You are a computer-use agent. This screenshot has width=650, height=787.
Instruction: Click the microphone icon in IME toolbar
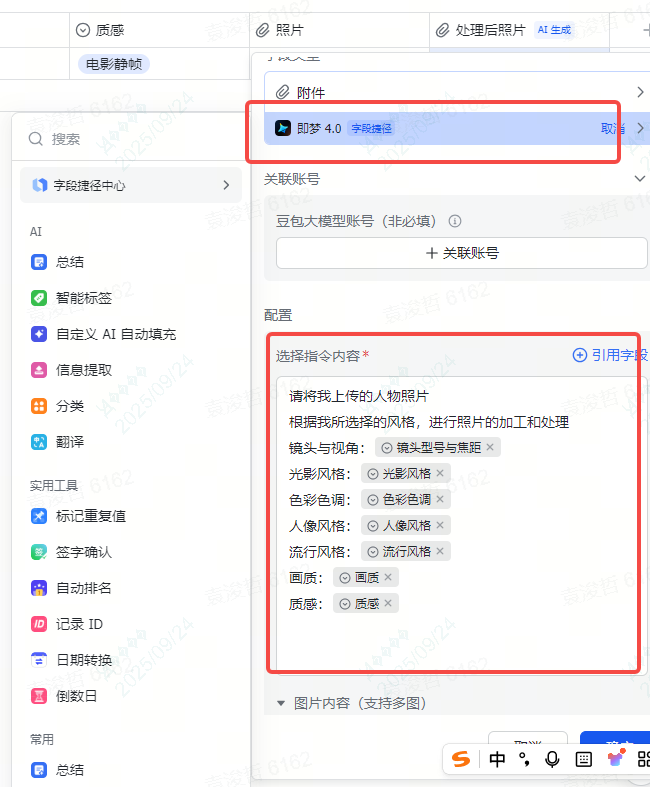(x=552, y=760)
